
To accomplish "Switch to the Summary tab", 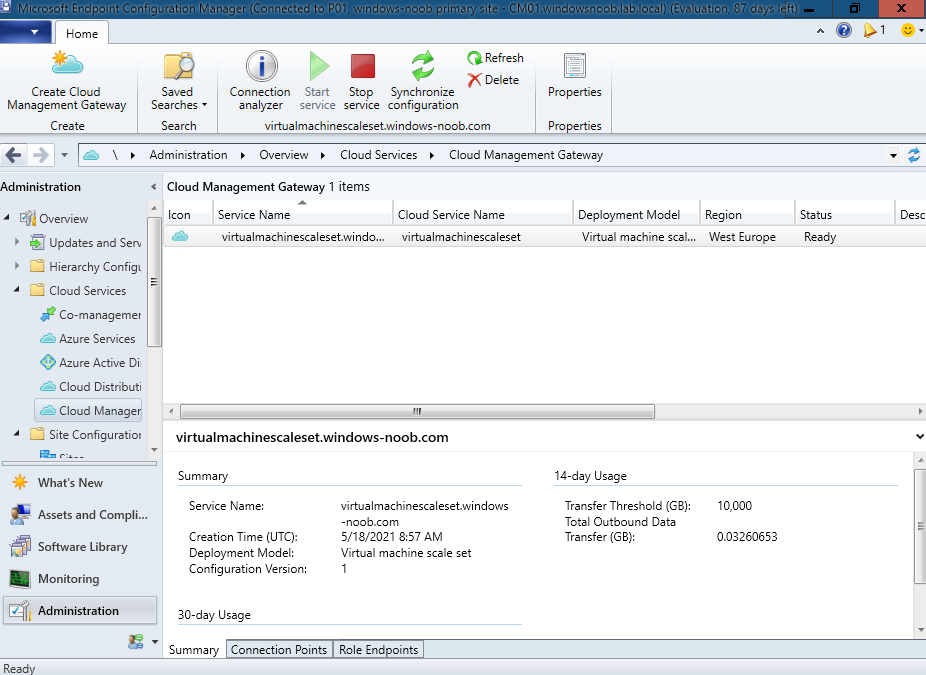I will tap(194, 650).
